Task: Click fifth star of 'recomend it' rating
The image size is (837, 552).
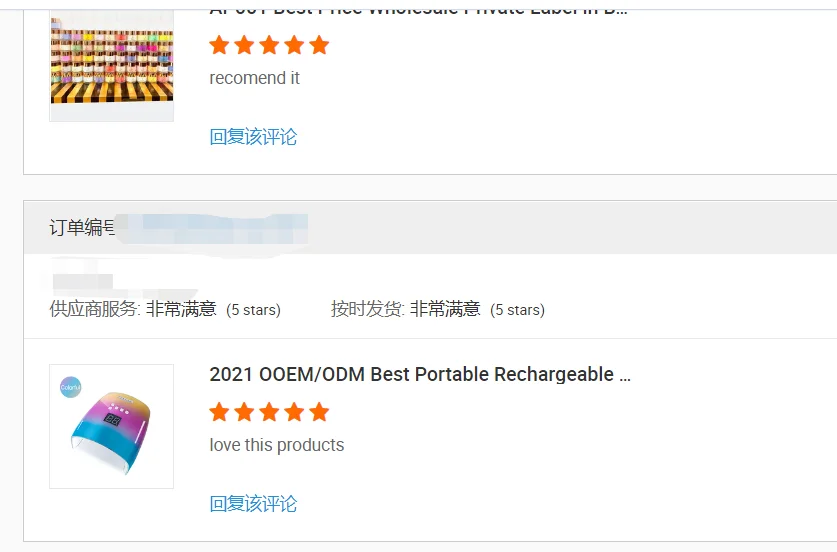Action: click(319, 45)
